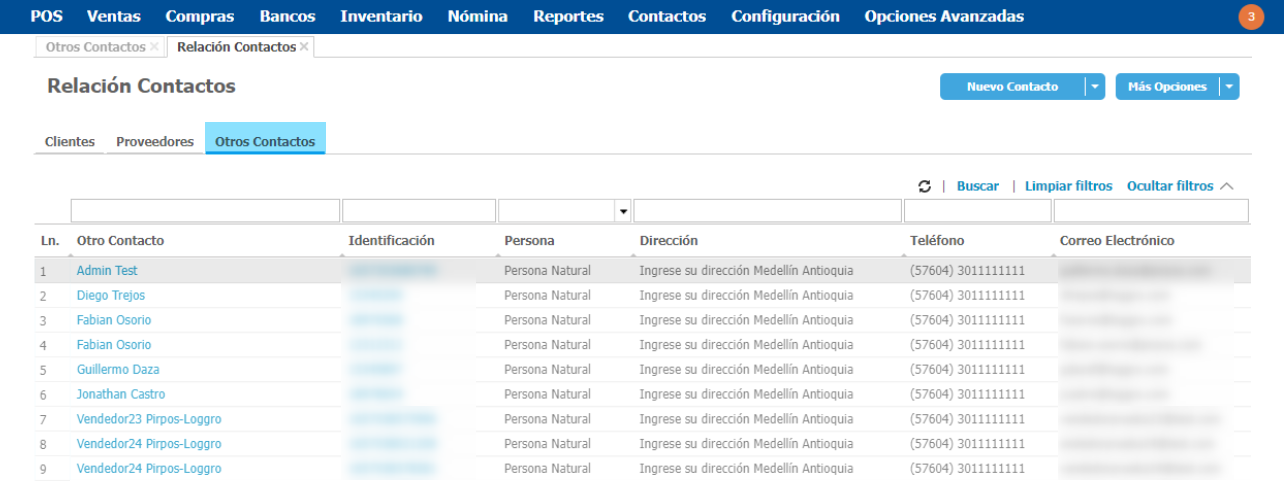
Task: Click the Nuevo Contacto button
Action: 1012,87
